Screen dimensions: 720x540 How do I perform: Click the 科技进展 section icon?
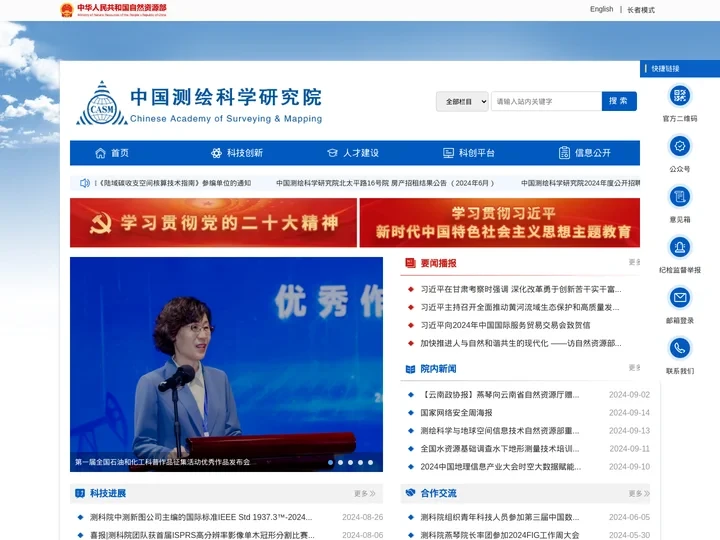click(80, 493)
